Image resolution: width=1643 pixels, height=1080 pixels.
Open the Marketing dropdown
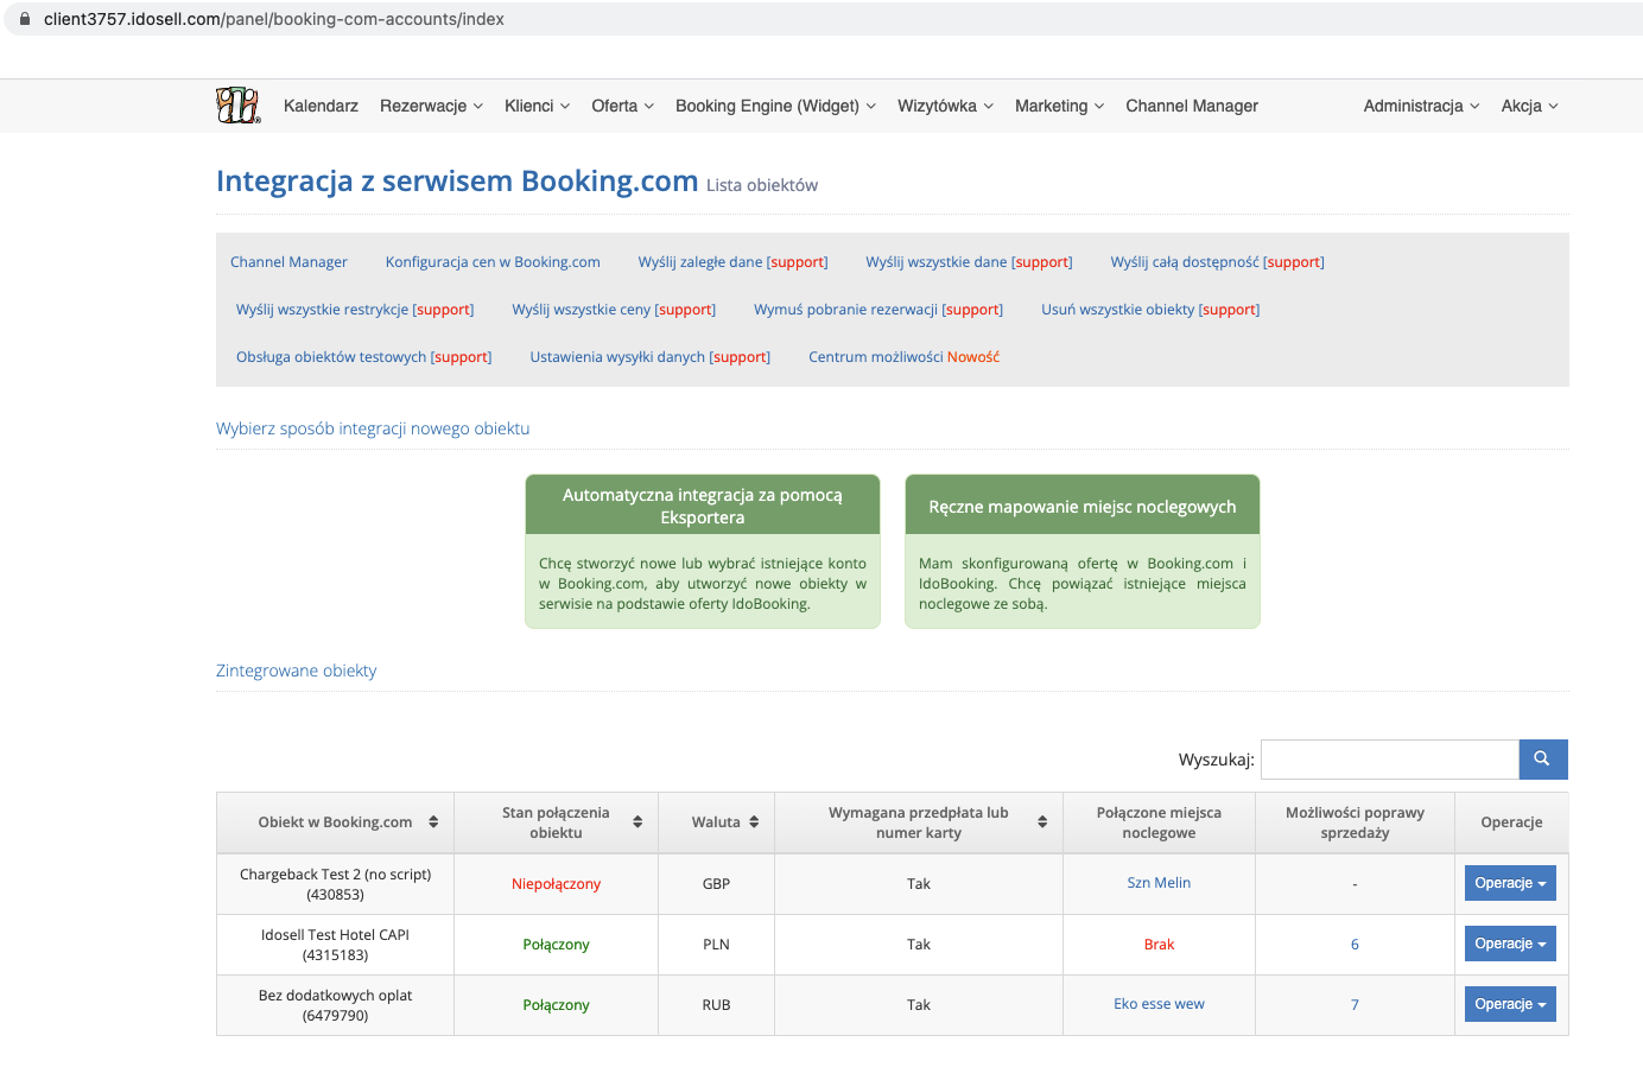click(1059, 106)
